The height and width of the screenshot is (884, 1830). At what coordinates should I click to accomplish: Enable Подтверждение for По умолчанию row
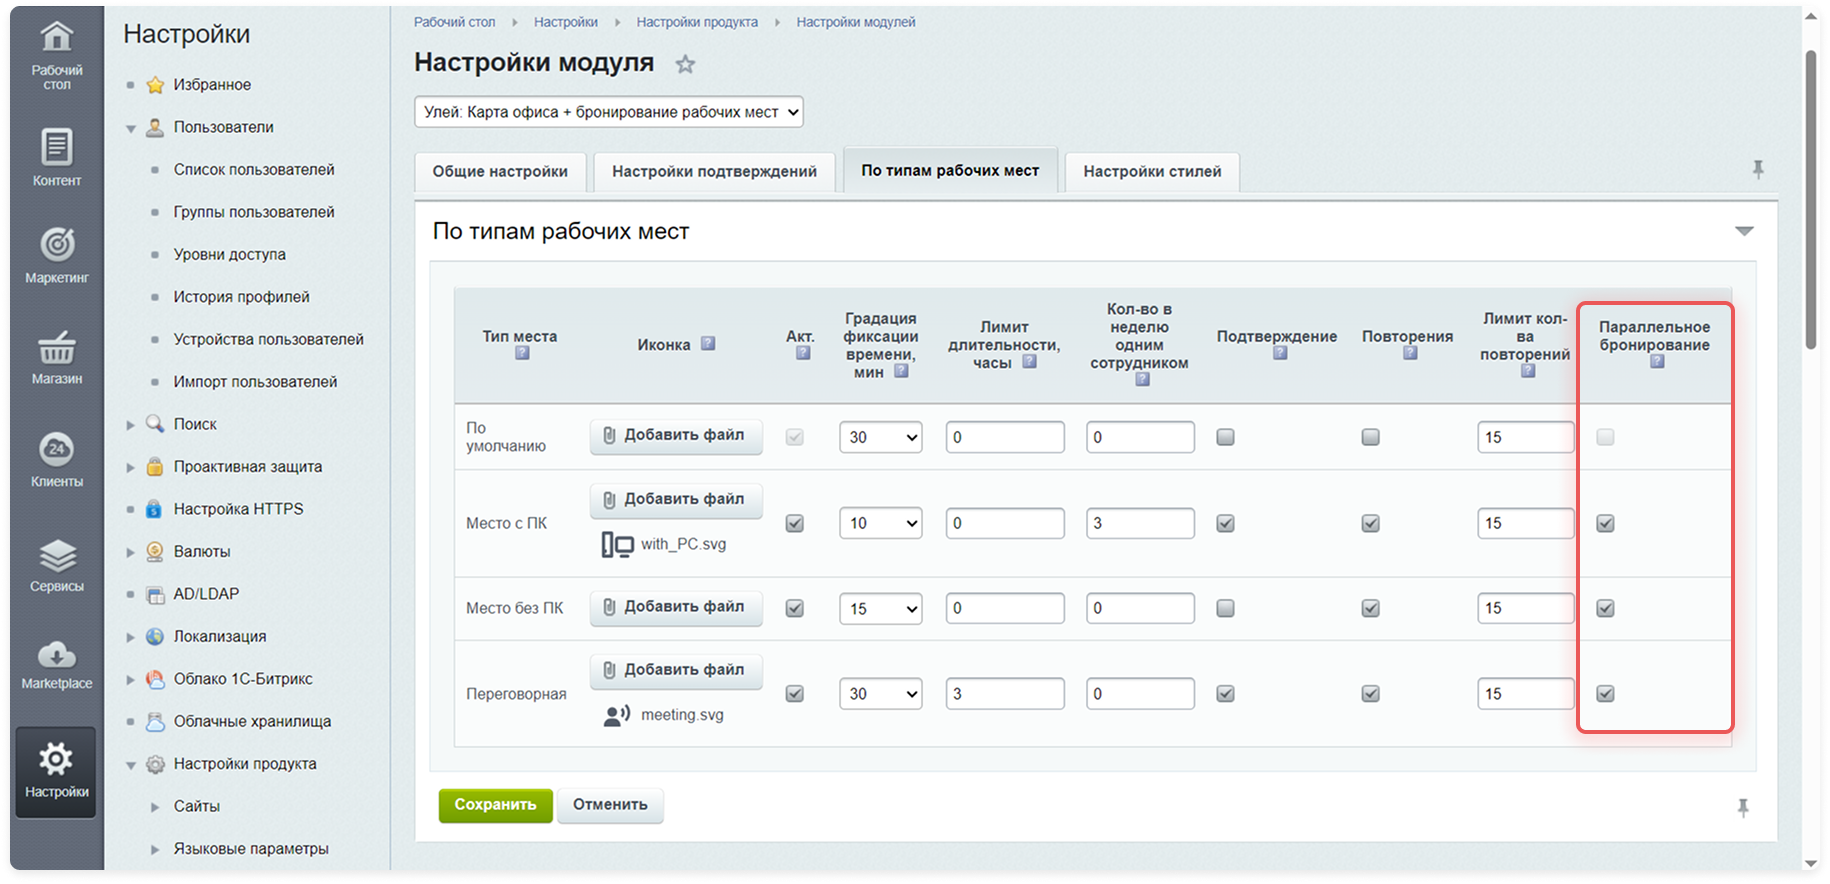click(1225, 437)
